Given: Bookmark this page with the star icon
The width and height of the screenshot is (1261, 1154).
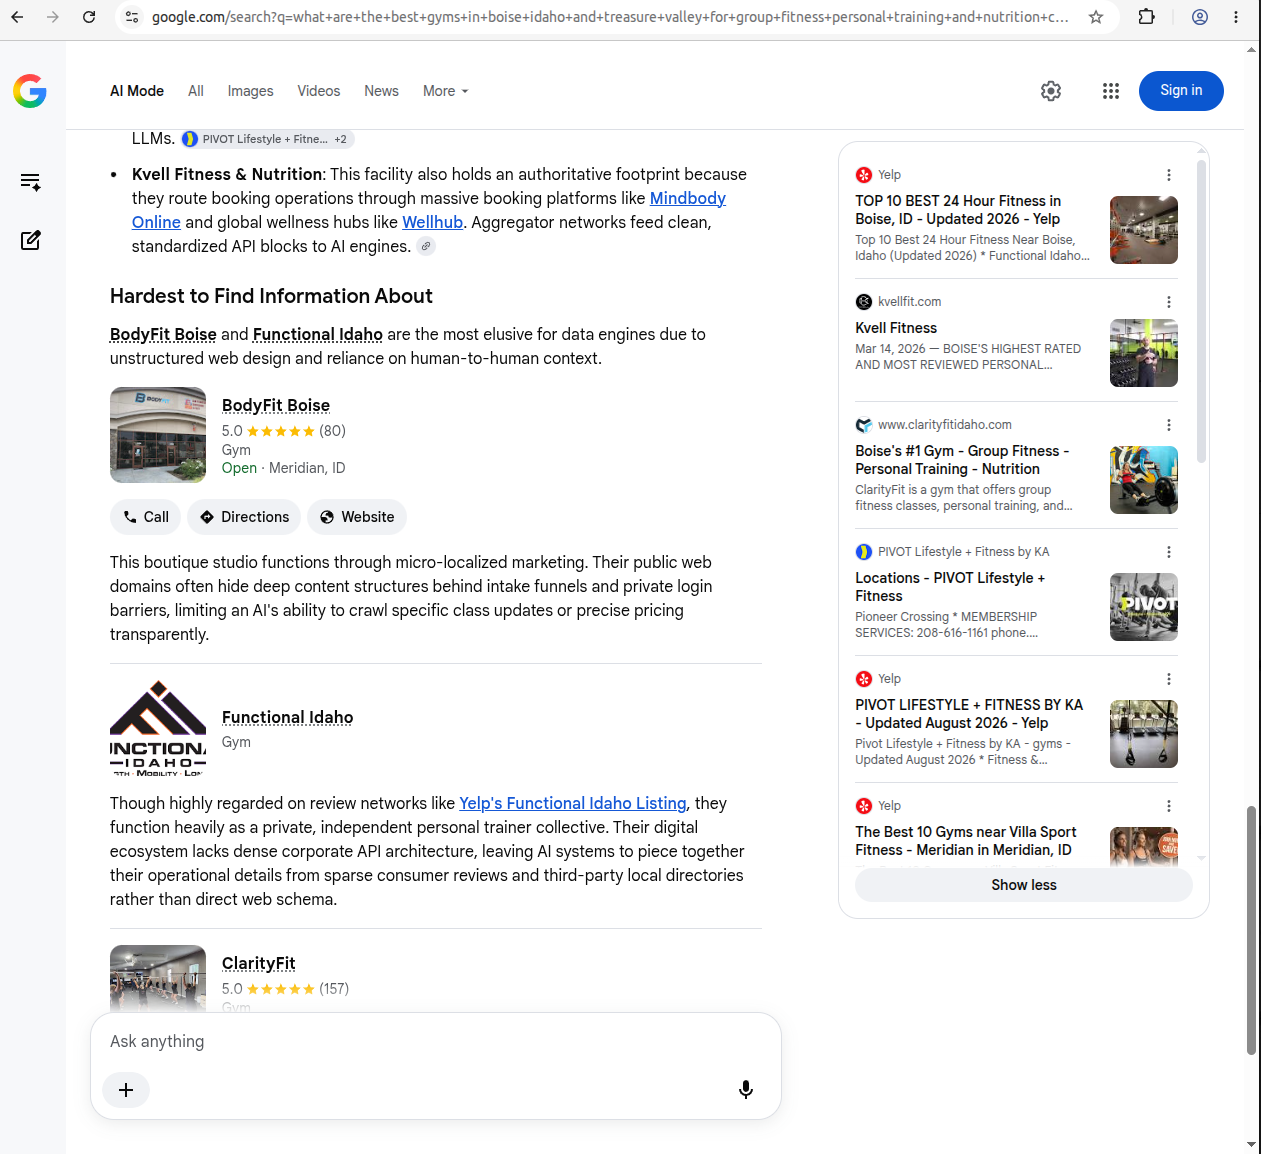Looking at the screenshot, I should click(1096, 17).
